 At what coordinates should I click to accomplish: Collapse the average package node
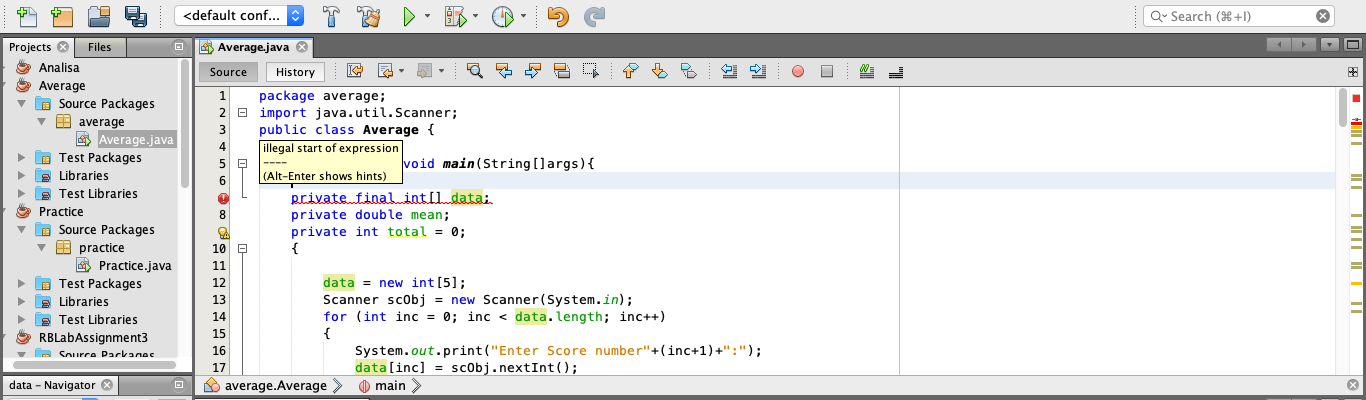point(42,121)
